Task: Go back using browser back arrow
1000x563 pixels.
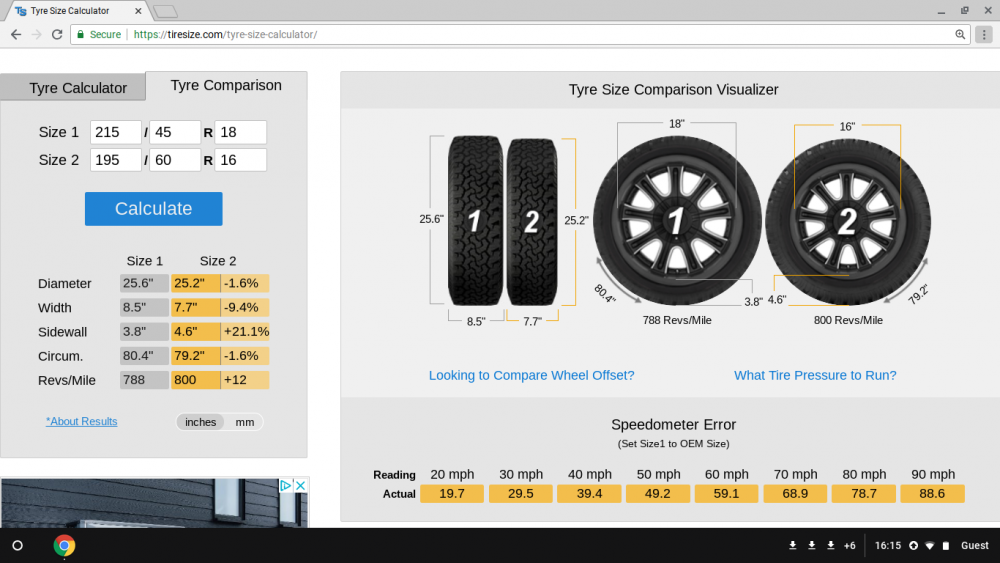Action: [x=16, y=34]
